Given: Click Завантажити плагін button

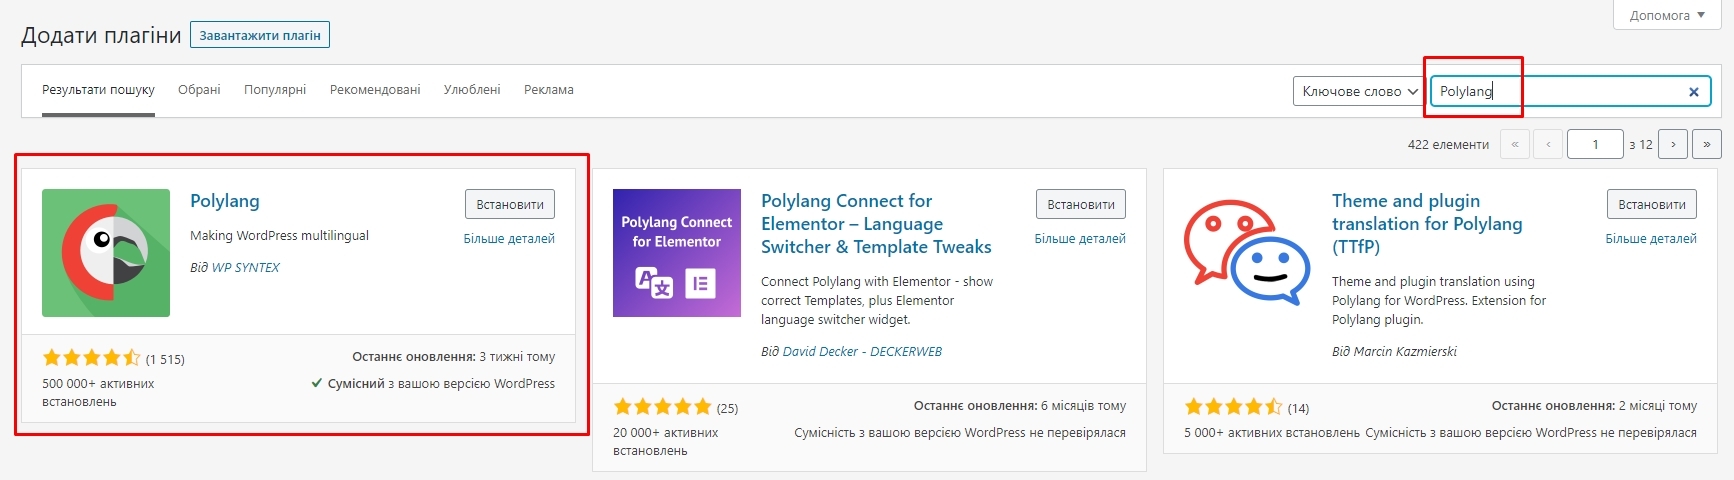Looking at the screenshot, I should [260, 35].
